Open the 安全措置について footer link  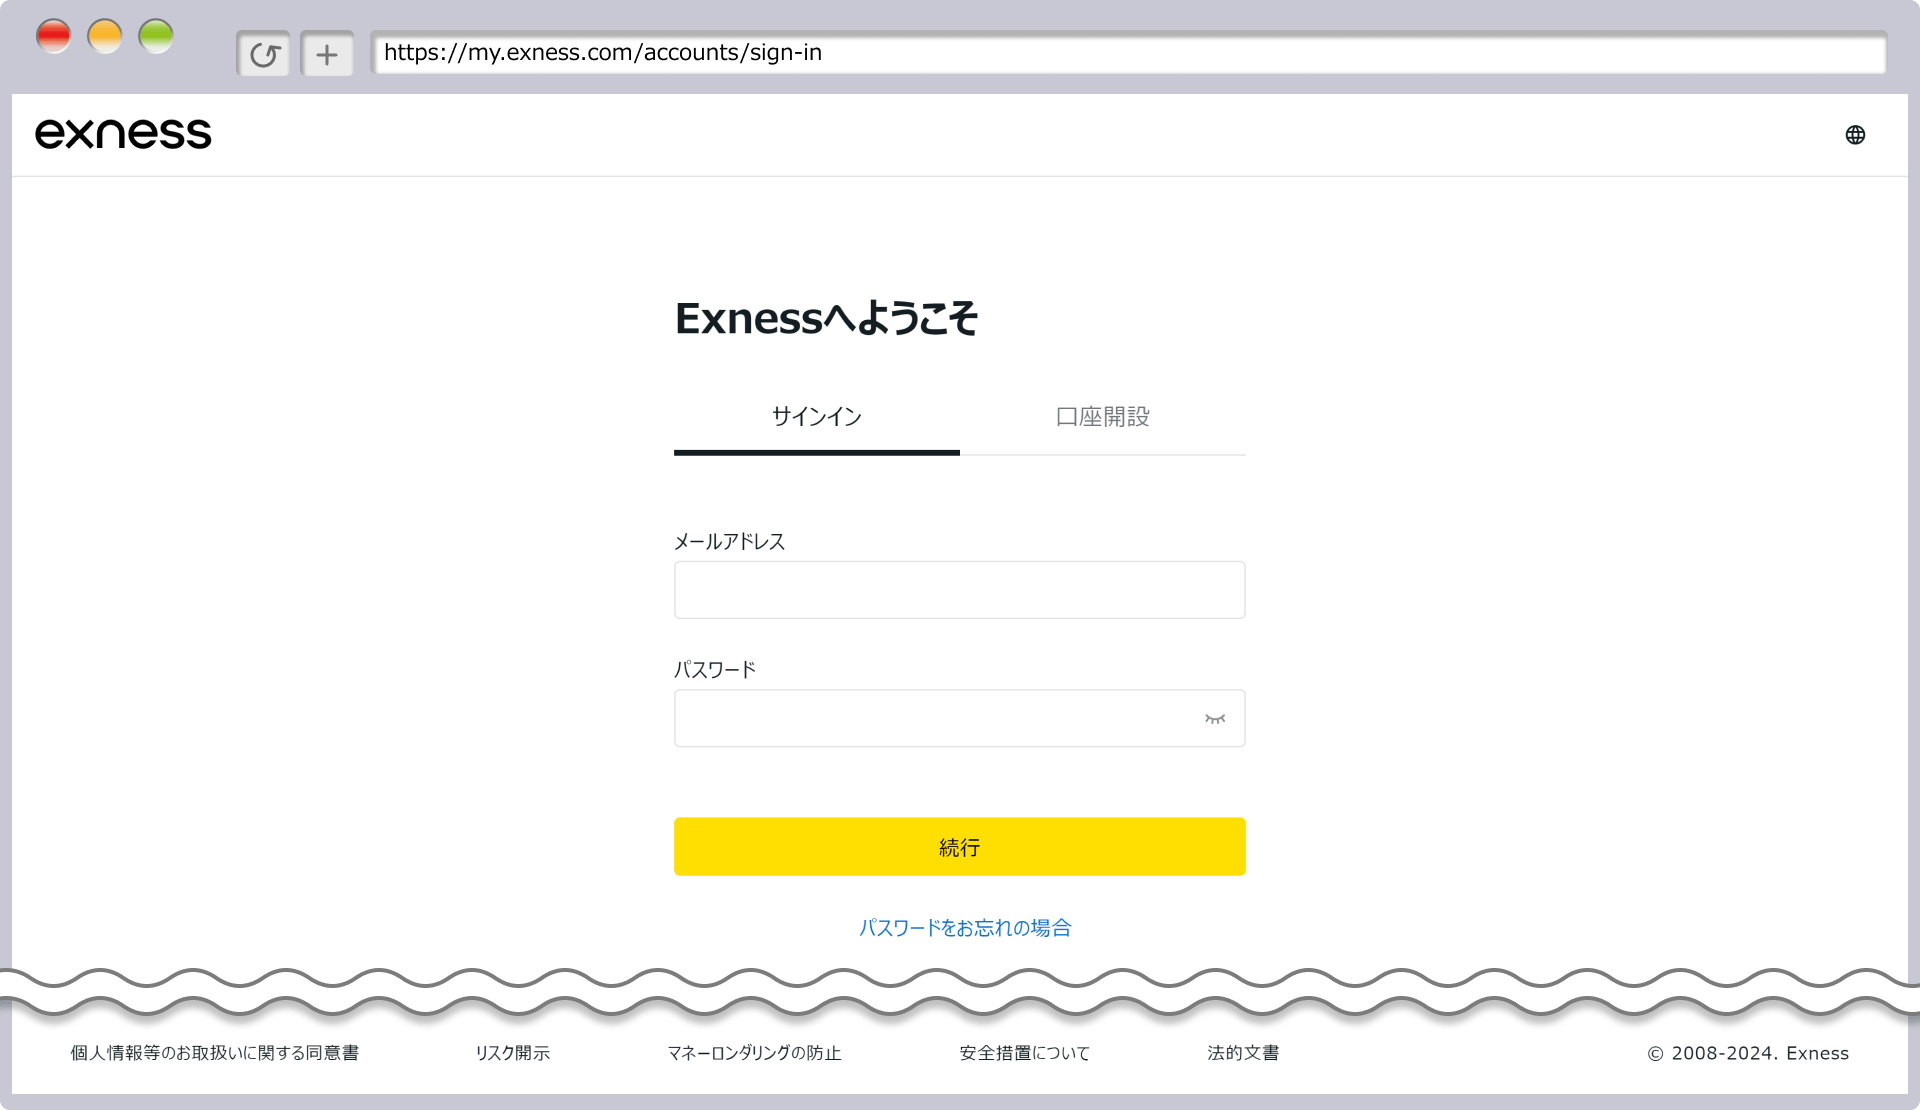coord(1025,1053)
